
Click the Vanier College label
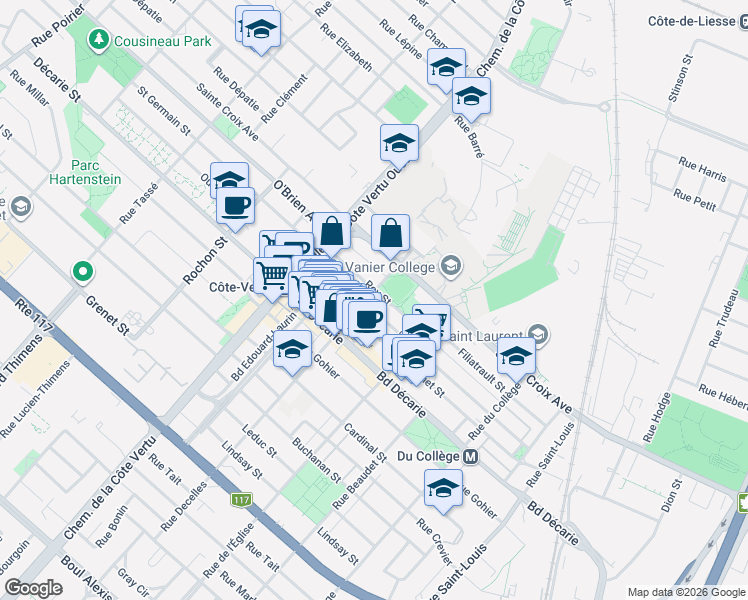tap(390, 267)
